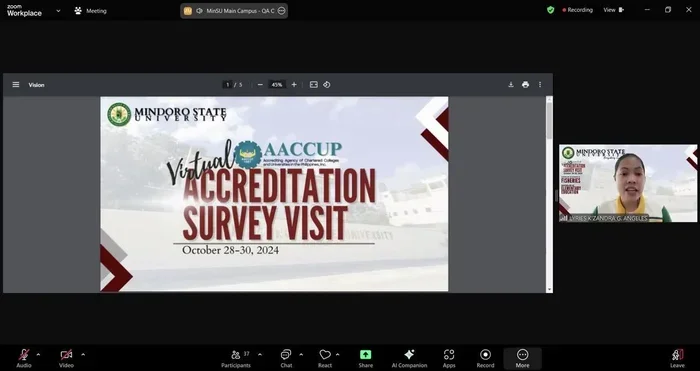The height and width of the screenshot is (371, 700).
Task: Click the scroll down arrow in PDF viewer
Action: (549, 290)
